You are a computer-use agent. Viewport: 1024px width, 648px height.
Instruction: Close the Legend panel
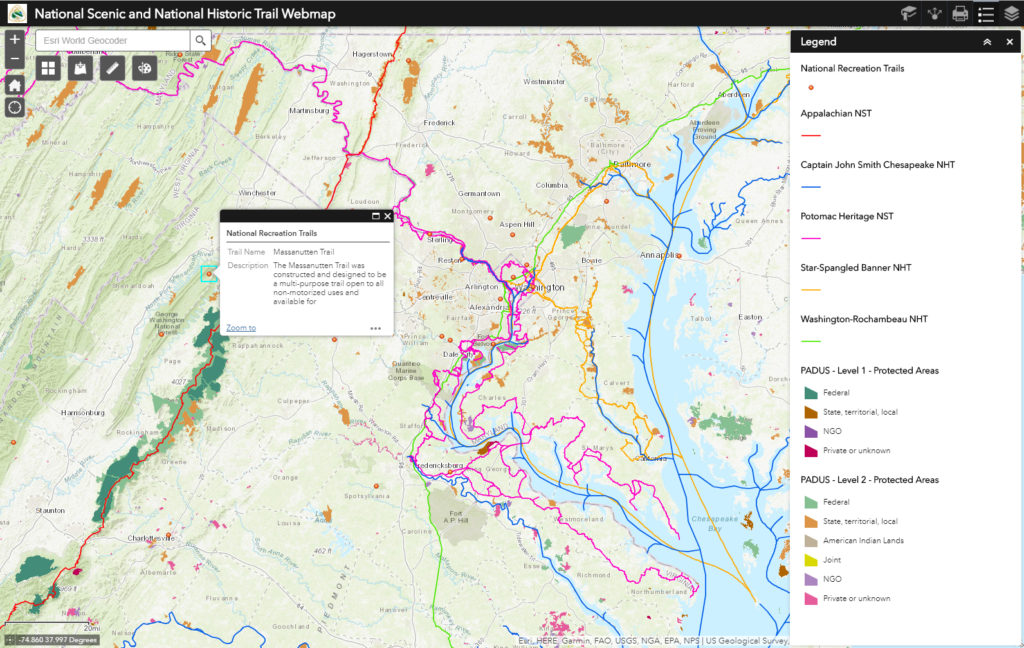[x=1009, y=41]
